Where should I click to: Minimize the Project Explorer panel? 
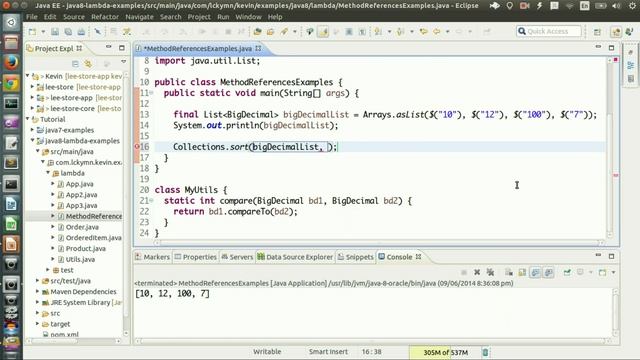point(109,47)
